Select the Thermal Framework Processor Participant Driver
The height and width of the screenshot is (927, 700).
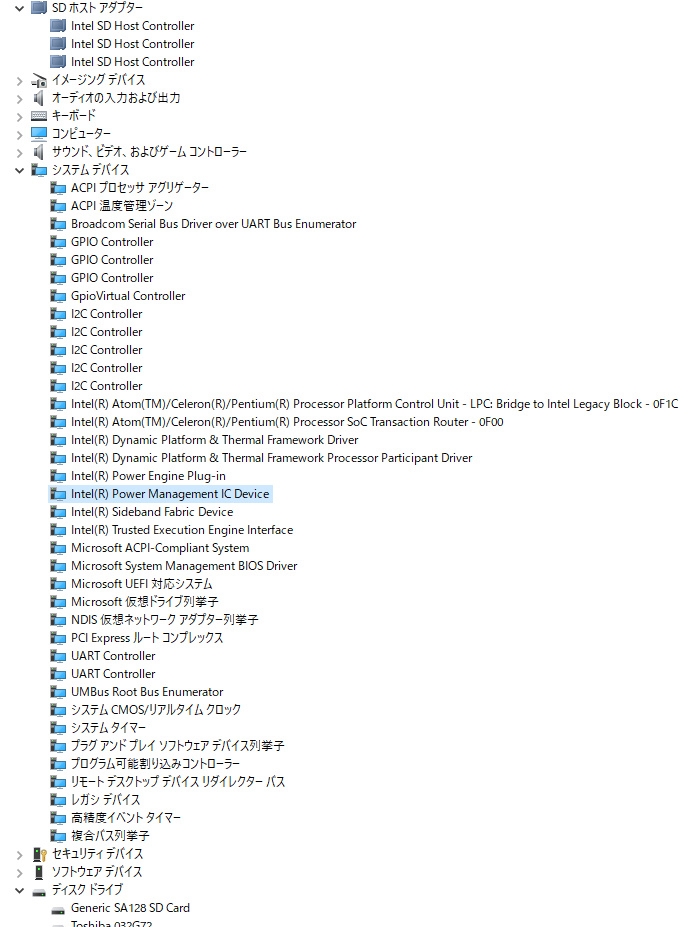pos(271,458)
